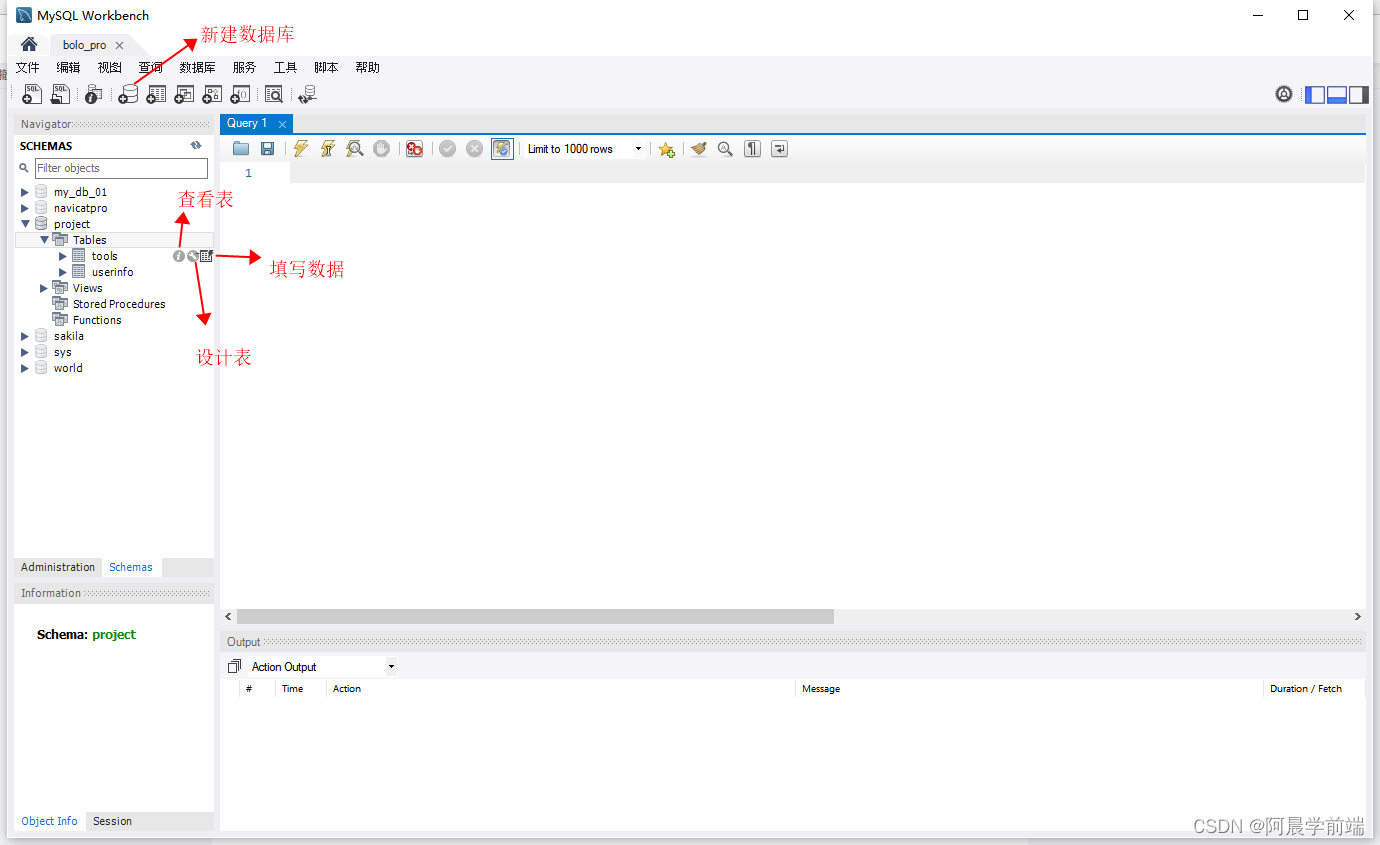Collapse the project schema
Viewport: 1380px width, 845px height.
click(x=25, y=224)
